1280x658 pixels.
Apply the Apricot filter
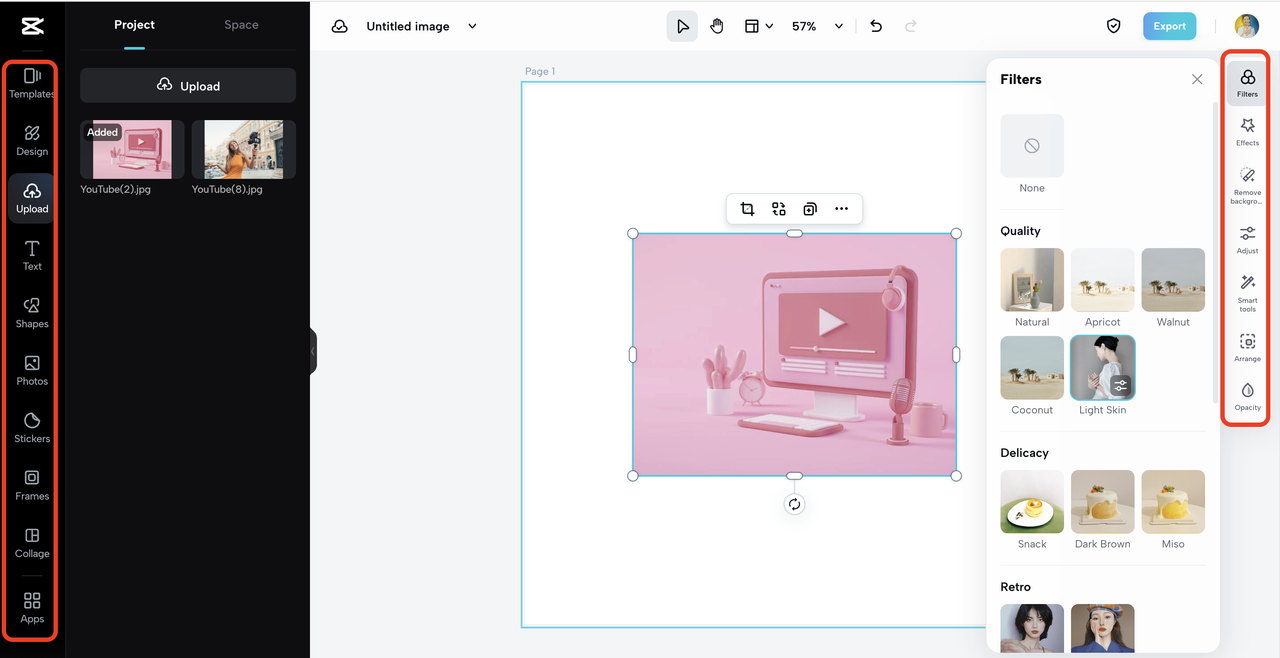(1103, 280)
